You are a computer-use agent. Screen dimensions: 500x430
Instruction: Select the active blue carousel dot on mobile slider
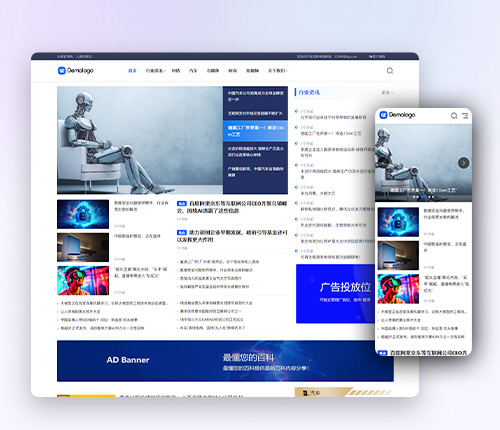click(424, 197)
